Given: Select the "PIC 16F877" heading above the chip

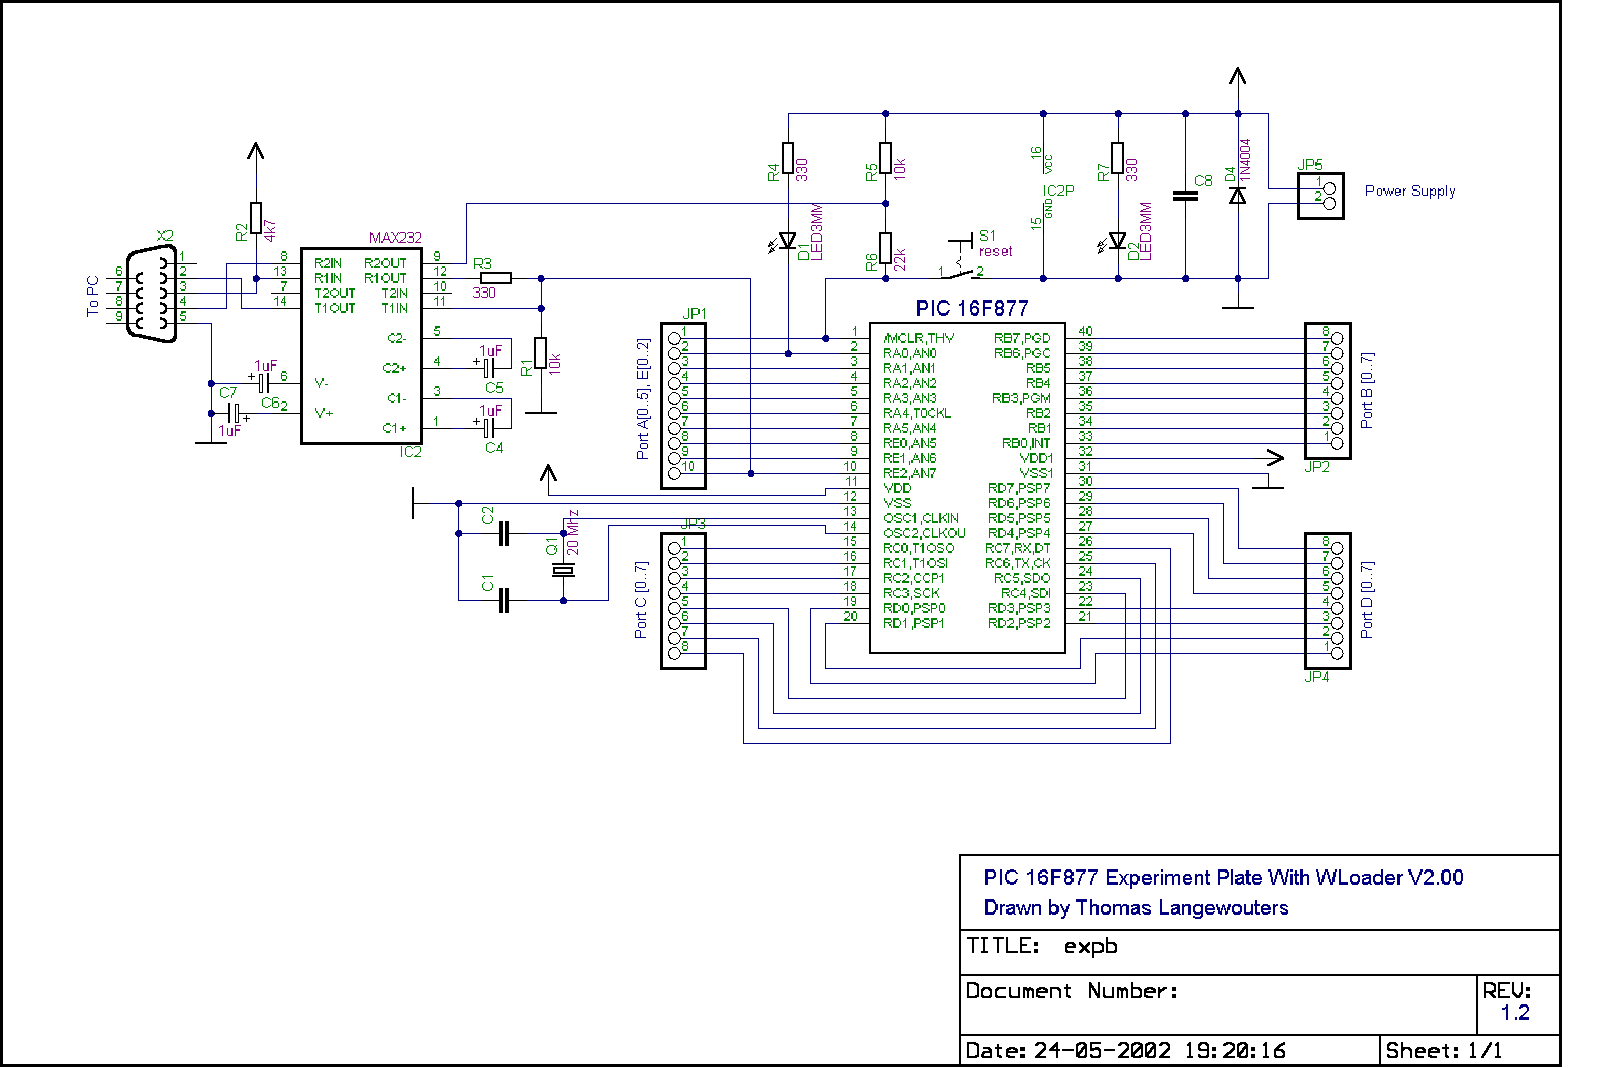Looking at the screenshot, I should (972, 308).
